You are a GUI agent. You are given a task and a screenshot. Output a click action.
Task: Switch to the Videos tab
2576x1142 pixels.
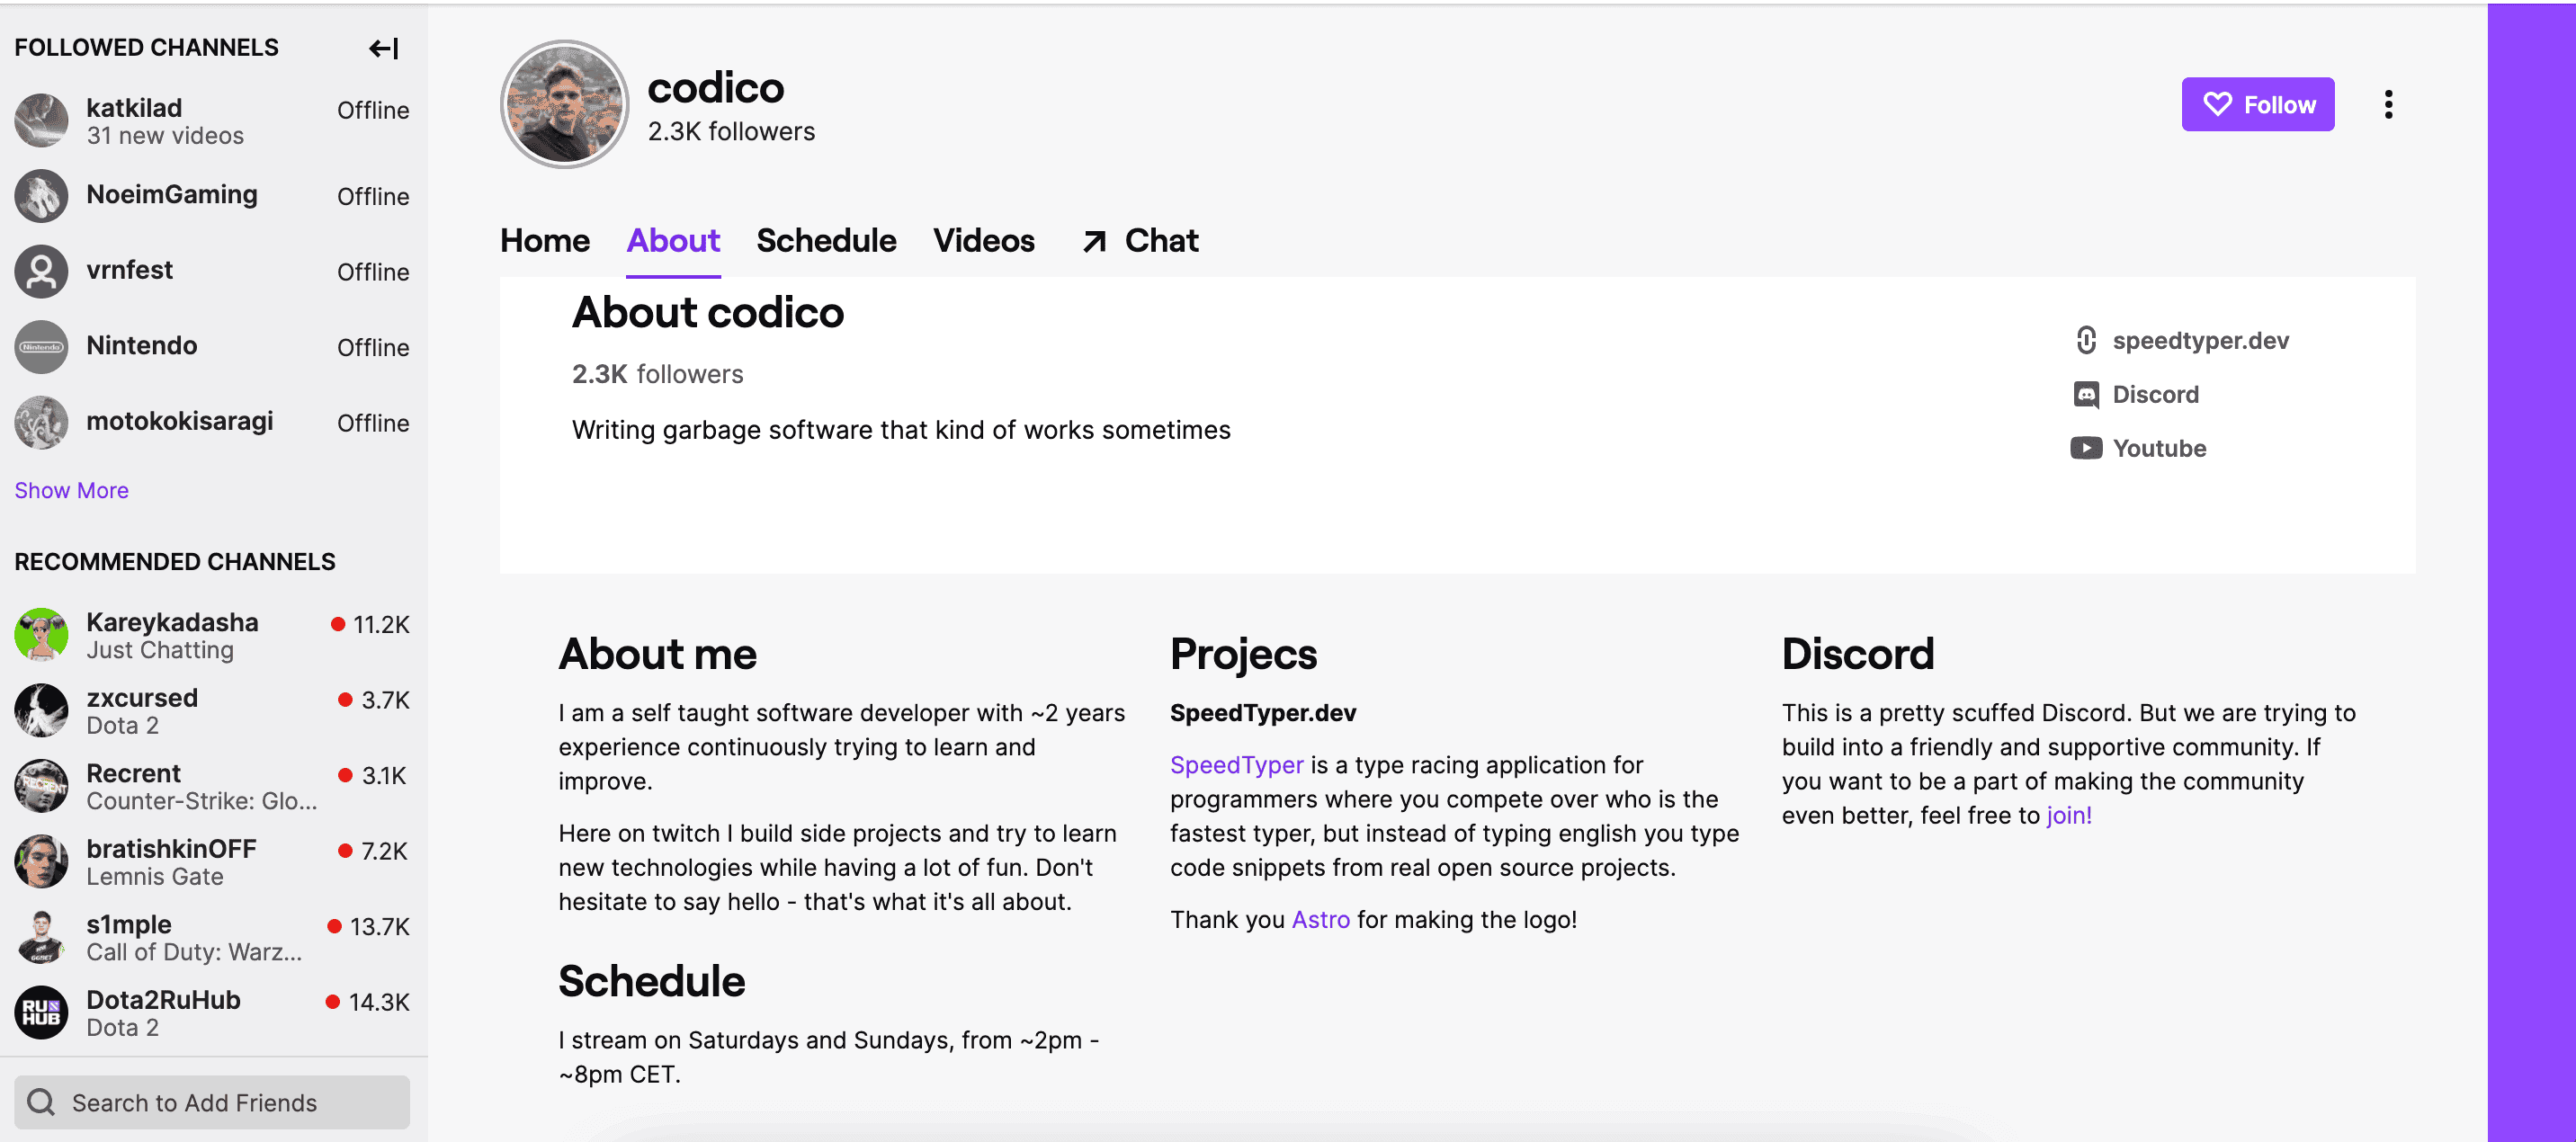pos(983,240)
